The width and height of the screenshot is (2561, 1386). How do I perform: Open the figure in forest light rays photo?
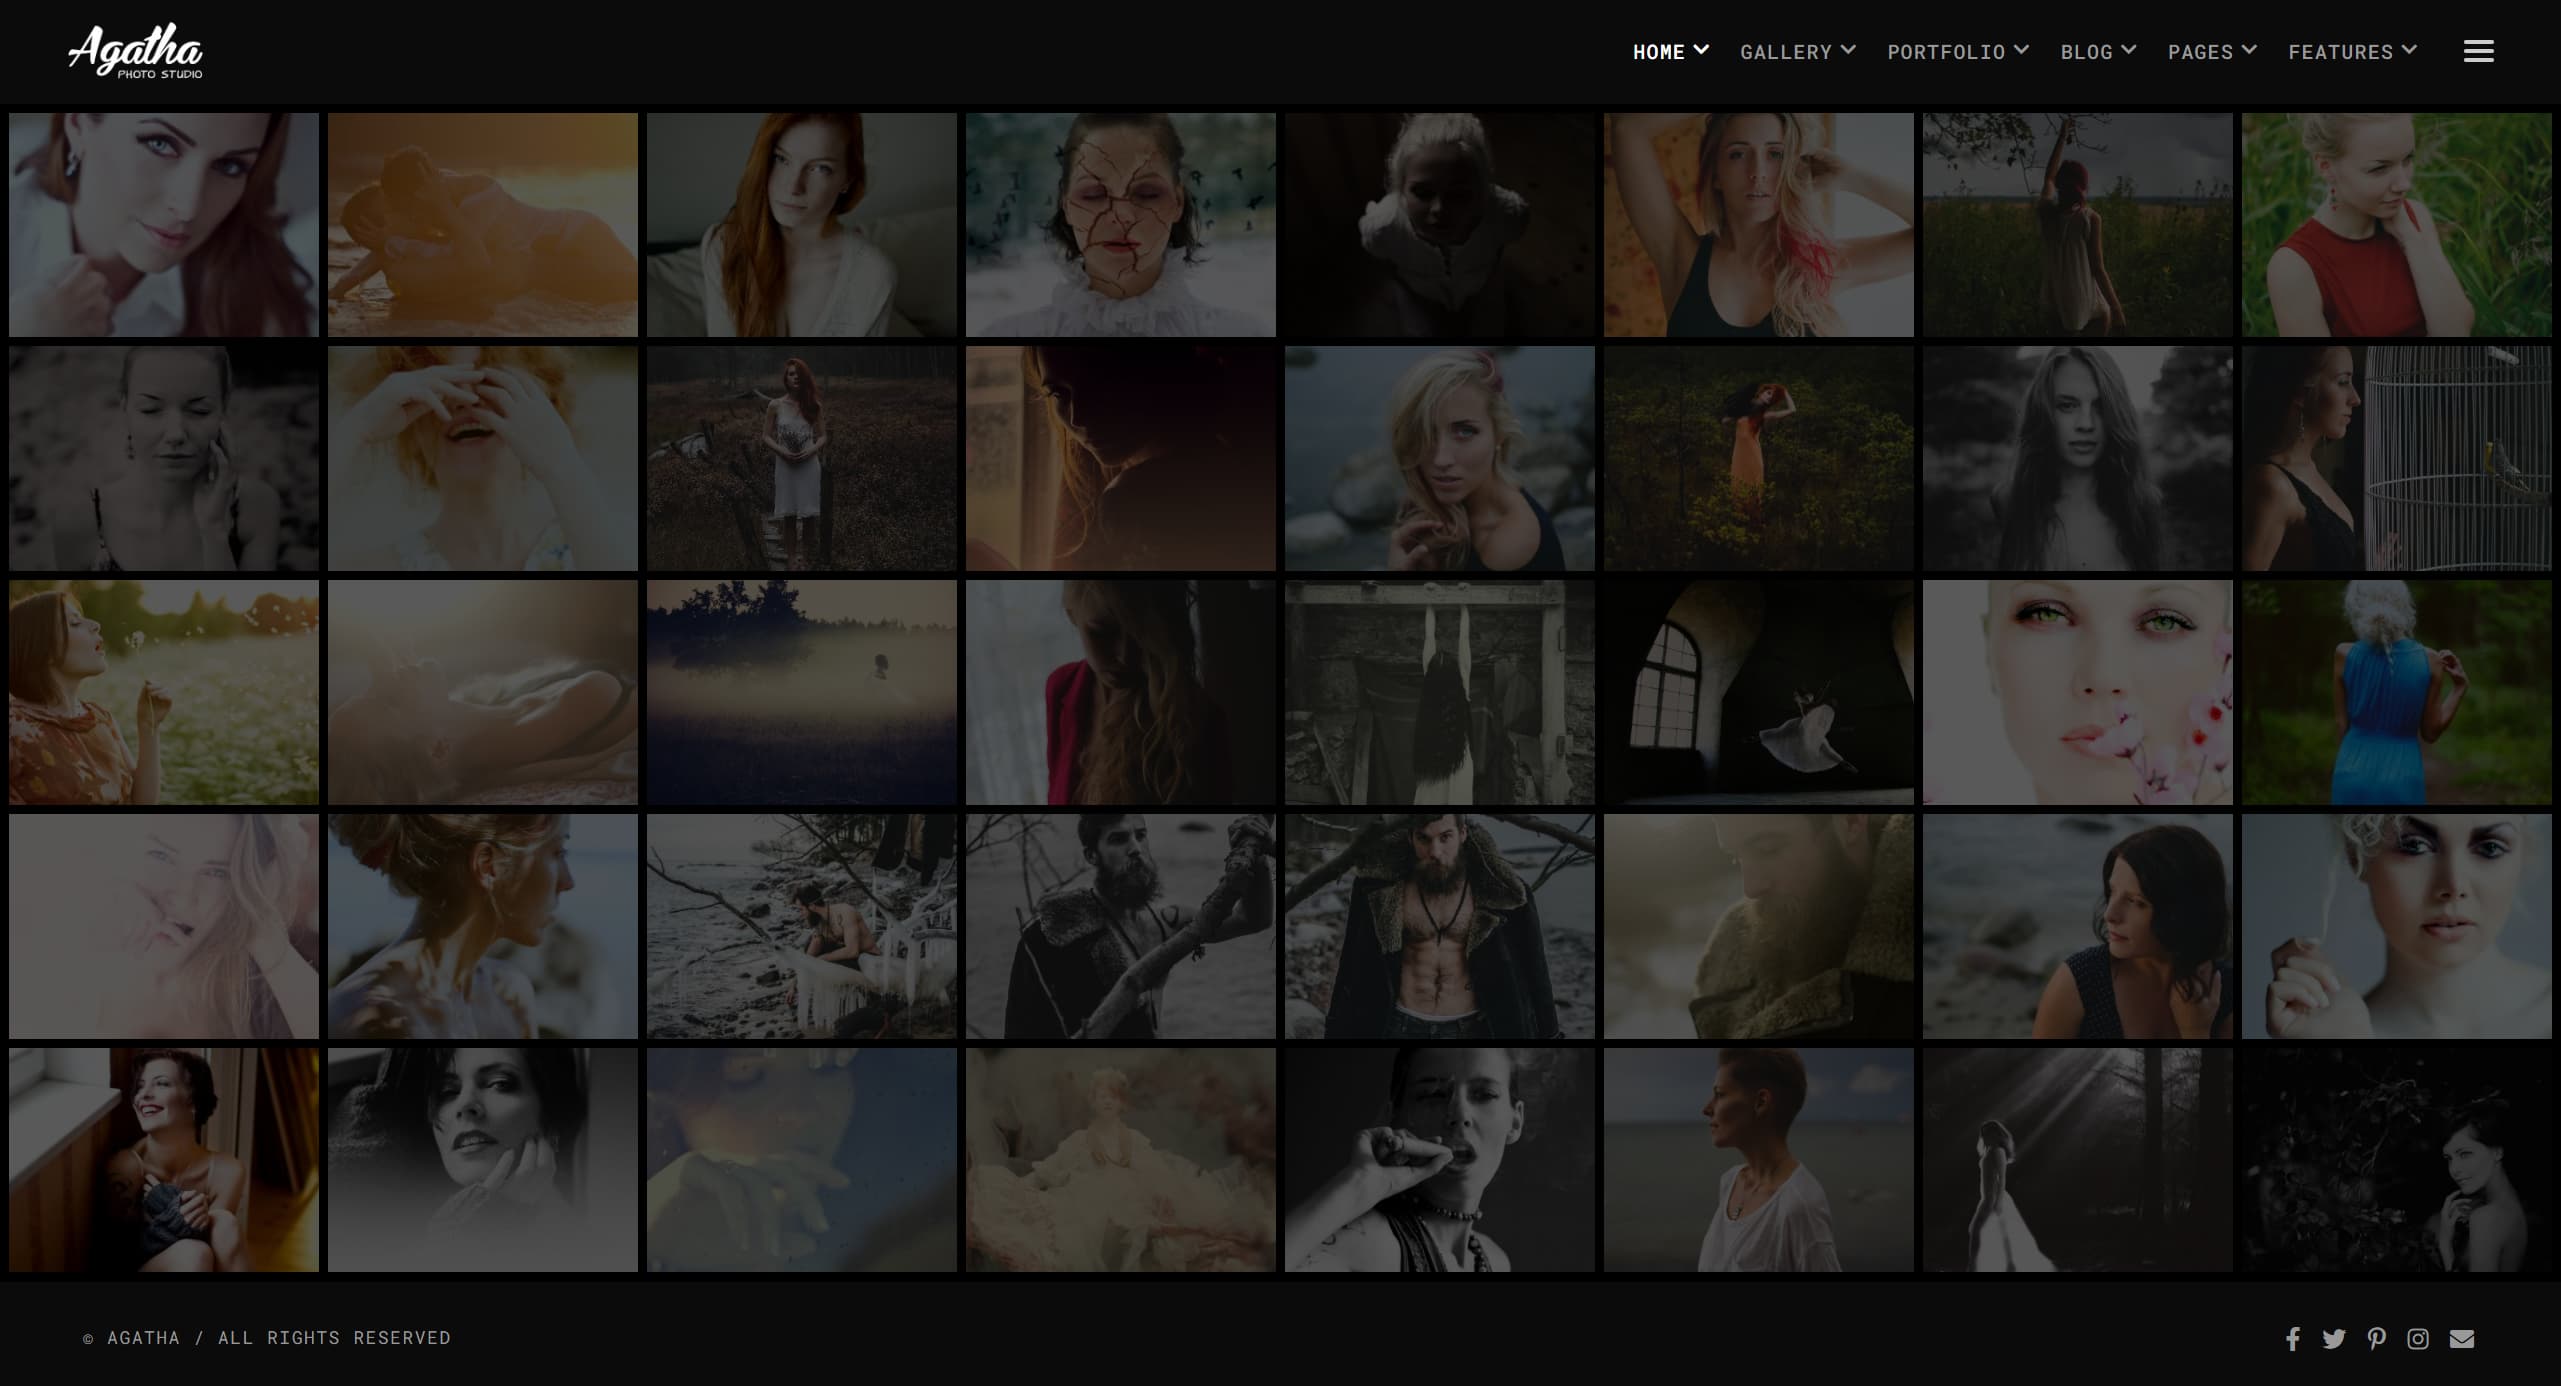2078,1160
